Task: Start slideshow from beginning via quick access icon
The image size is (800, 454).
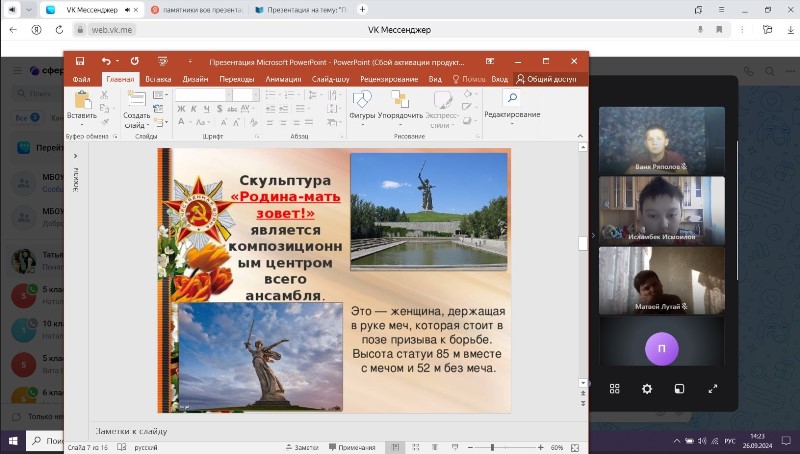Action: tap(163, 61)
